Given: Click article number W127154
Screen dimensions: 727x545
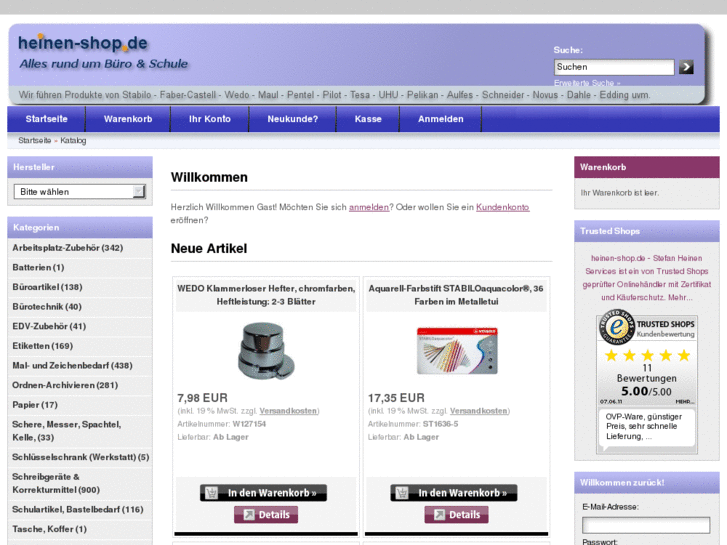Looking at the screenshot, I should [249, 424].
